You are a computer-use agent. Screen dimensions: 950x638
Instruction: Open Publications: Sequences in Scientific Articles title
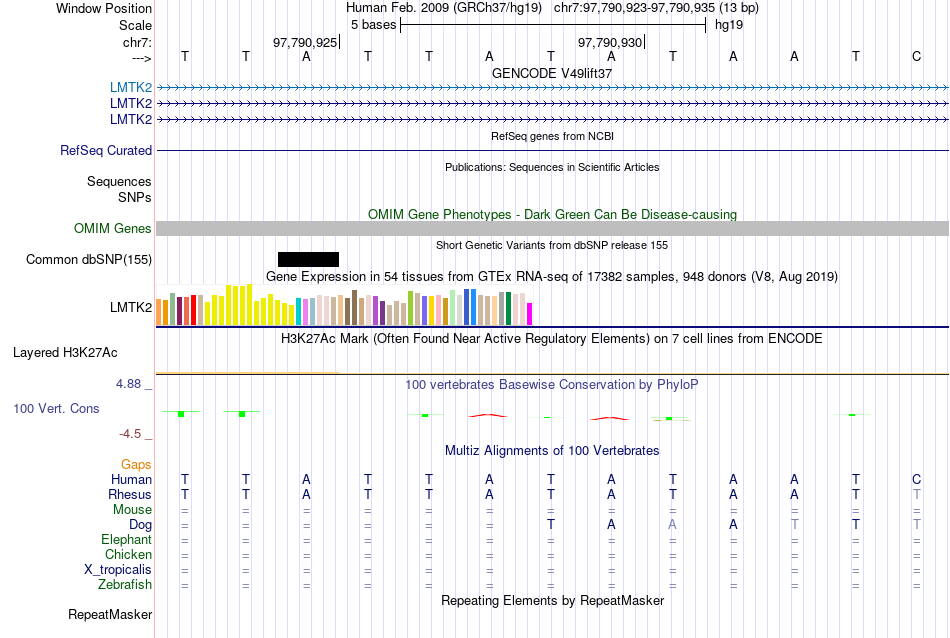pos(552,167)
